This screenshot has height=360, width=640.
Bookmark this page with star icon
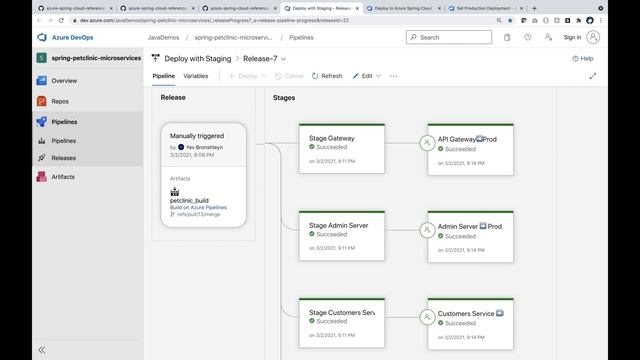510,20
